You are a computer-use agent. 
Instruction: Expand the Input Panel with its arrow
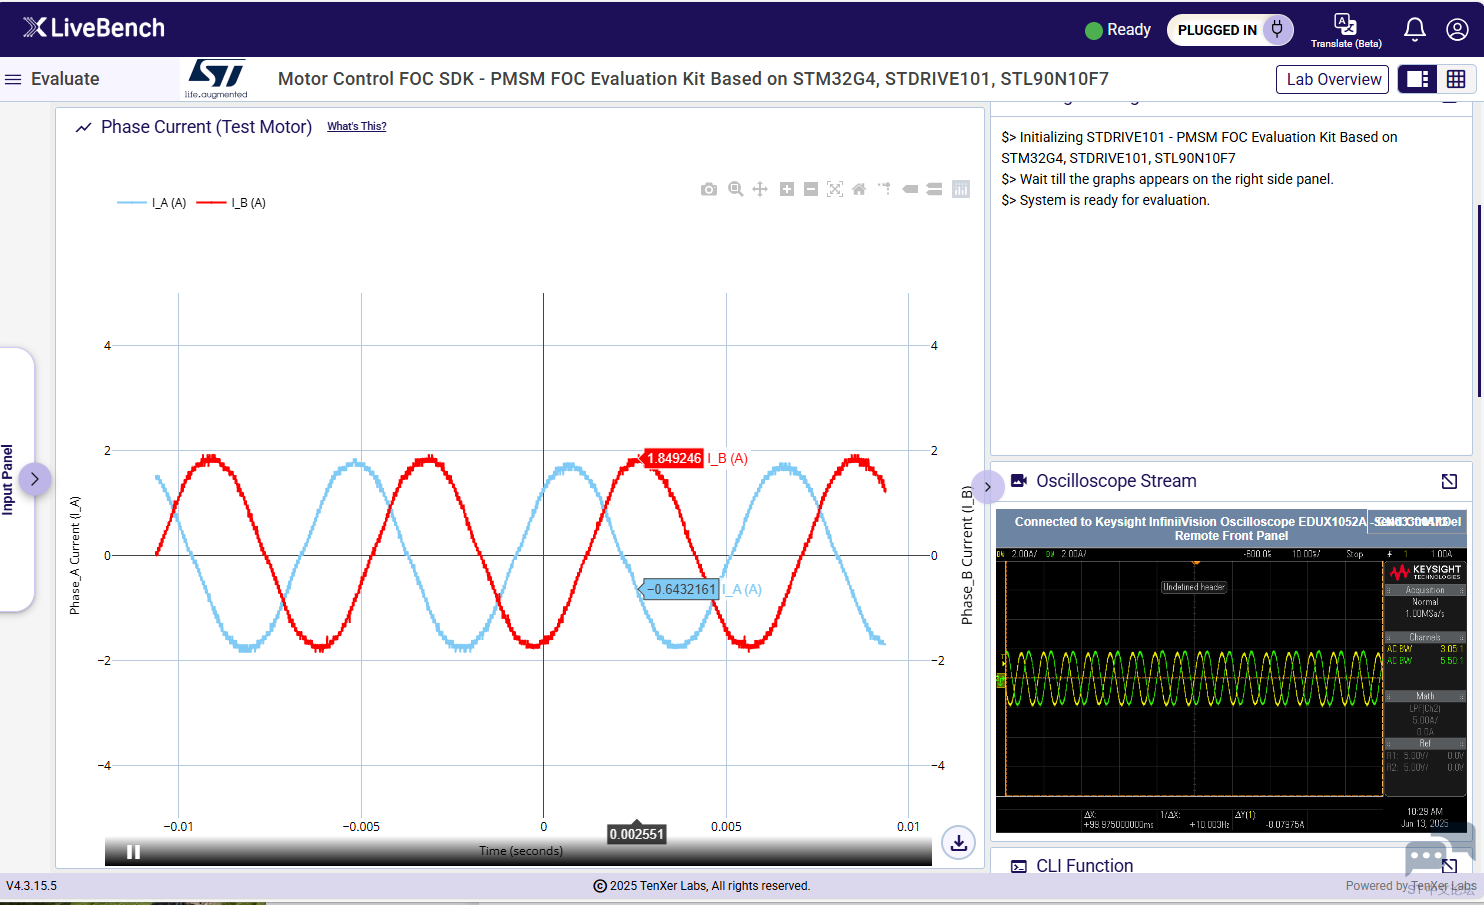[x=35, y=479]
